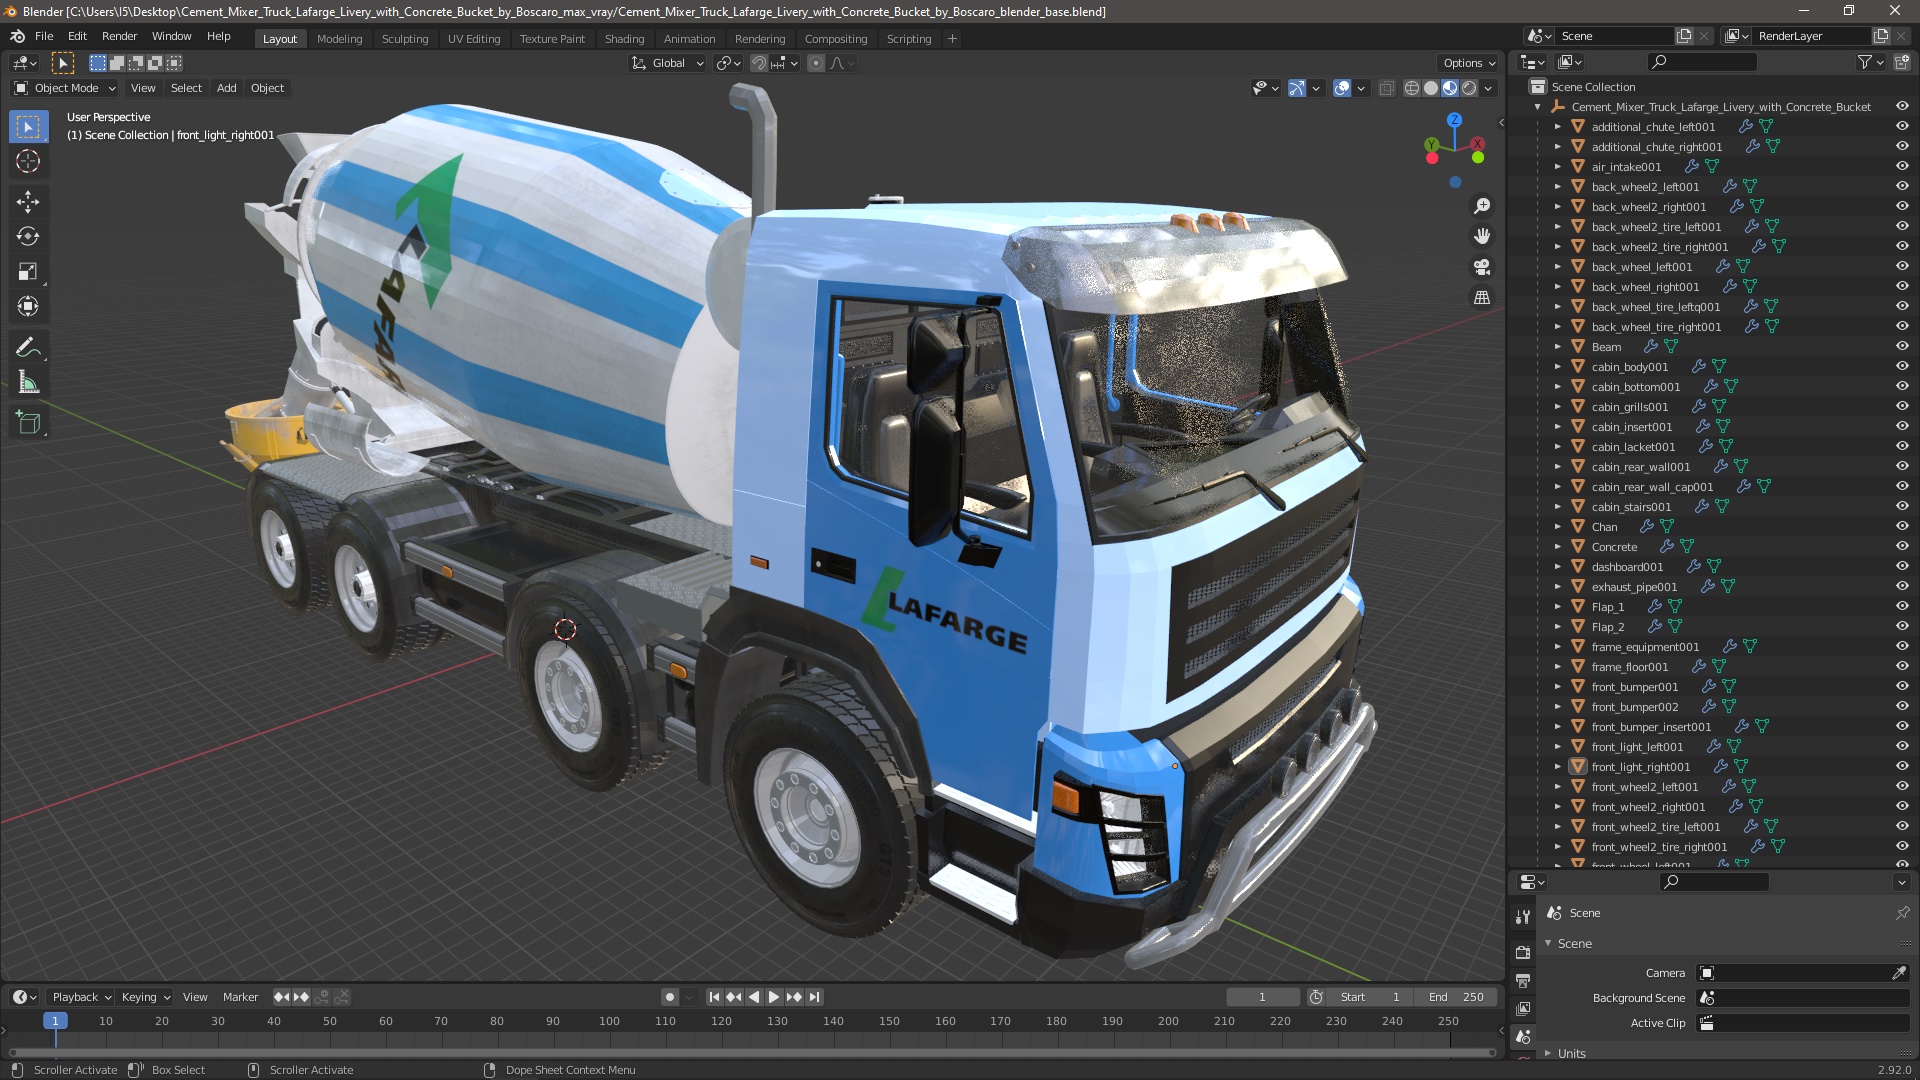
Task: Switch to the Shading workspace tab
Action: pos(624,39)
